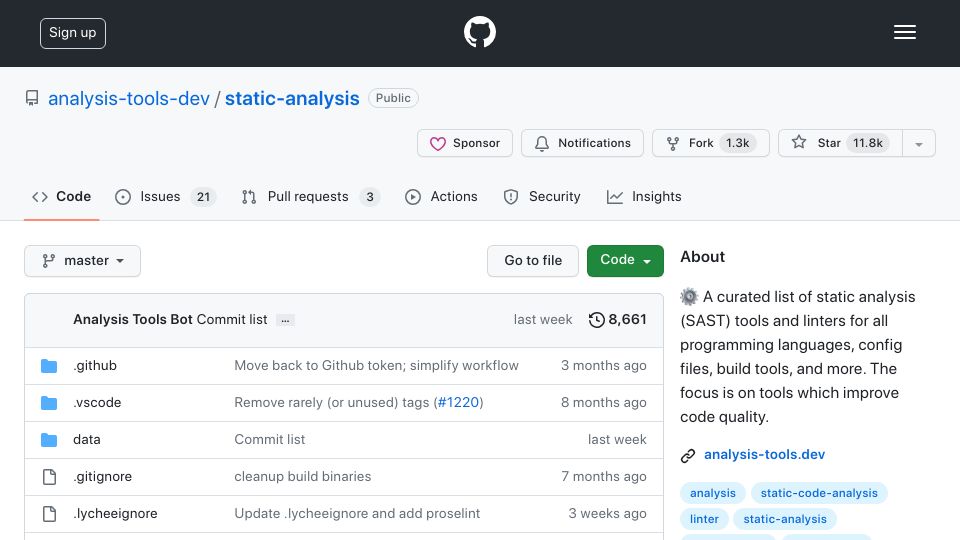The width and height of the screenshot is (960, 540).
Task: Click the Pull requests count badge 3
Action: tap(370, 197)
